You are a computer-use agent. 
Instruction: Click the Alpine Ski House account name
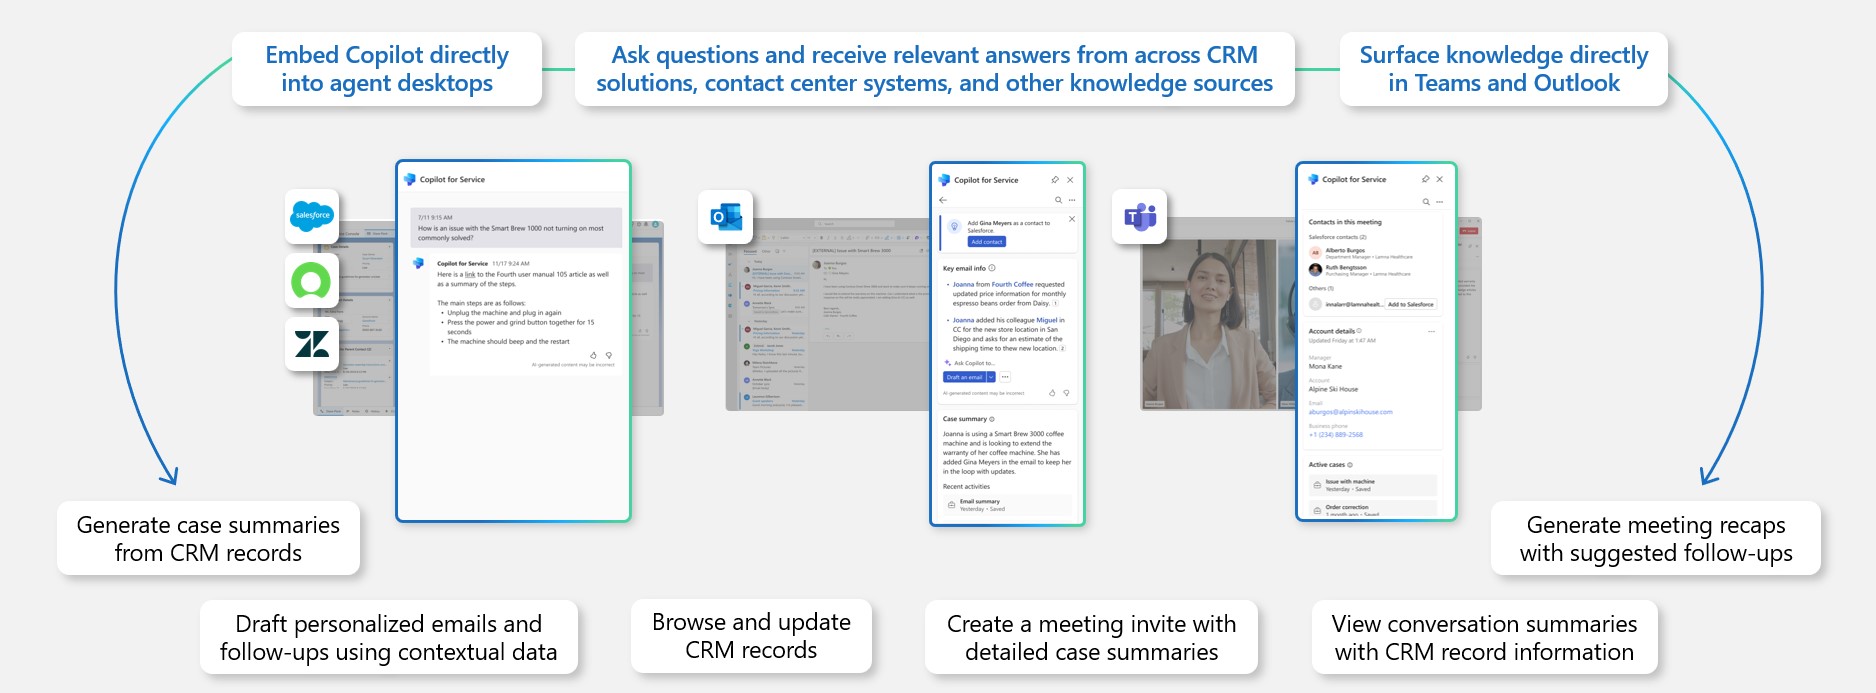point(1333,389)
